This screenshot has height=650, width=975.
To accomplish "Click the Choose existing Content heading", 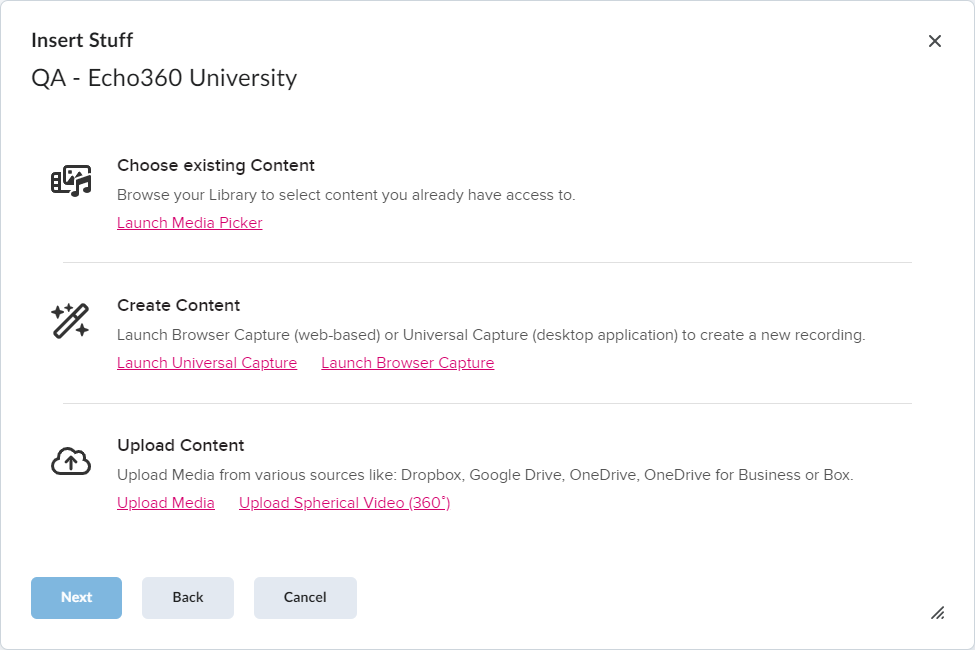I will coord(216,165).
